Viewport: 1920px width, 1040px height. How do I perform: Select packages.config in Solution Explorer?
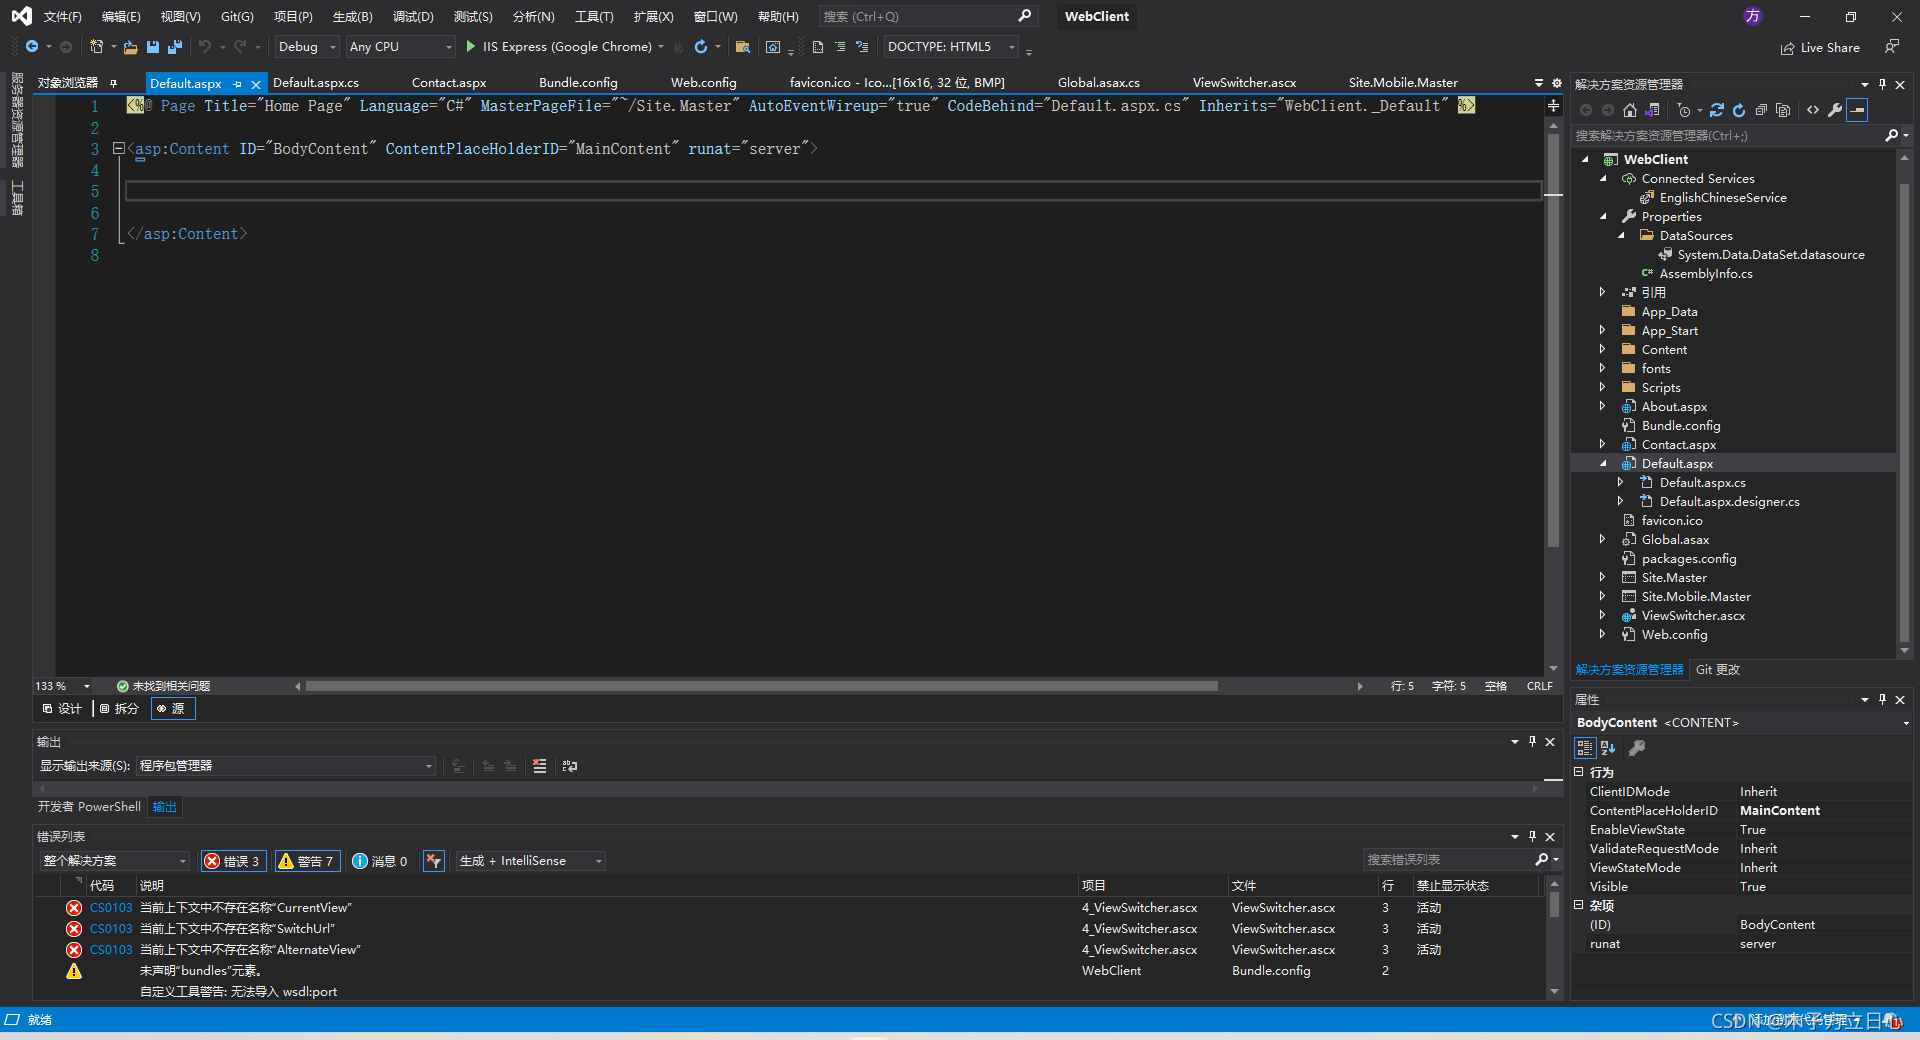click(1688, 559)
